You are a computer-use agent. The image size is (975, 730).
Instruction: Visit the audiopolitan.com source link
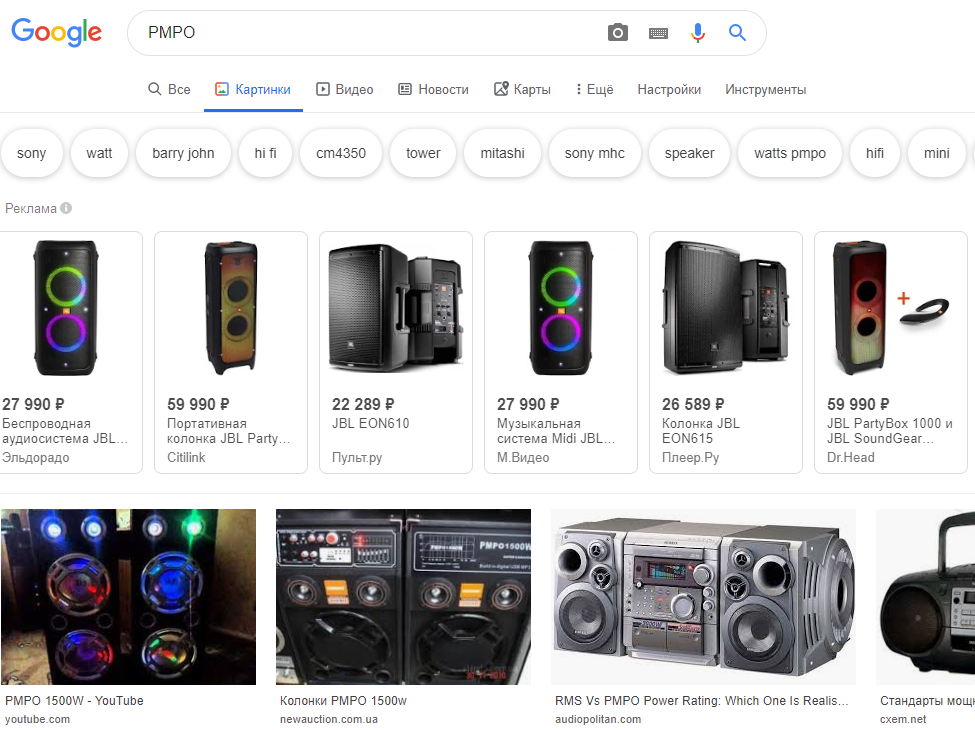pyautogui.click(x=598, y=719)
